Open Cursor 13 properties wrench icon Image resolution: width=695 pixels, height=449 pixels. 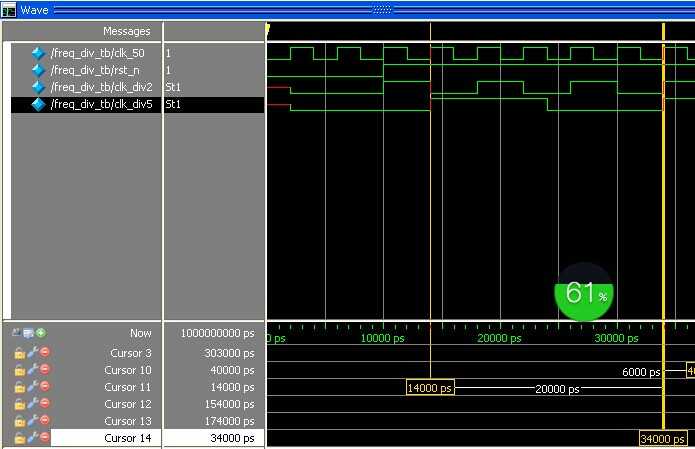pyautogui.click(x=32, y=421)
